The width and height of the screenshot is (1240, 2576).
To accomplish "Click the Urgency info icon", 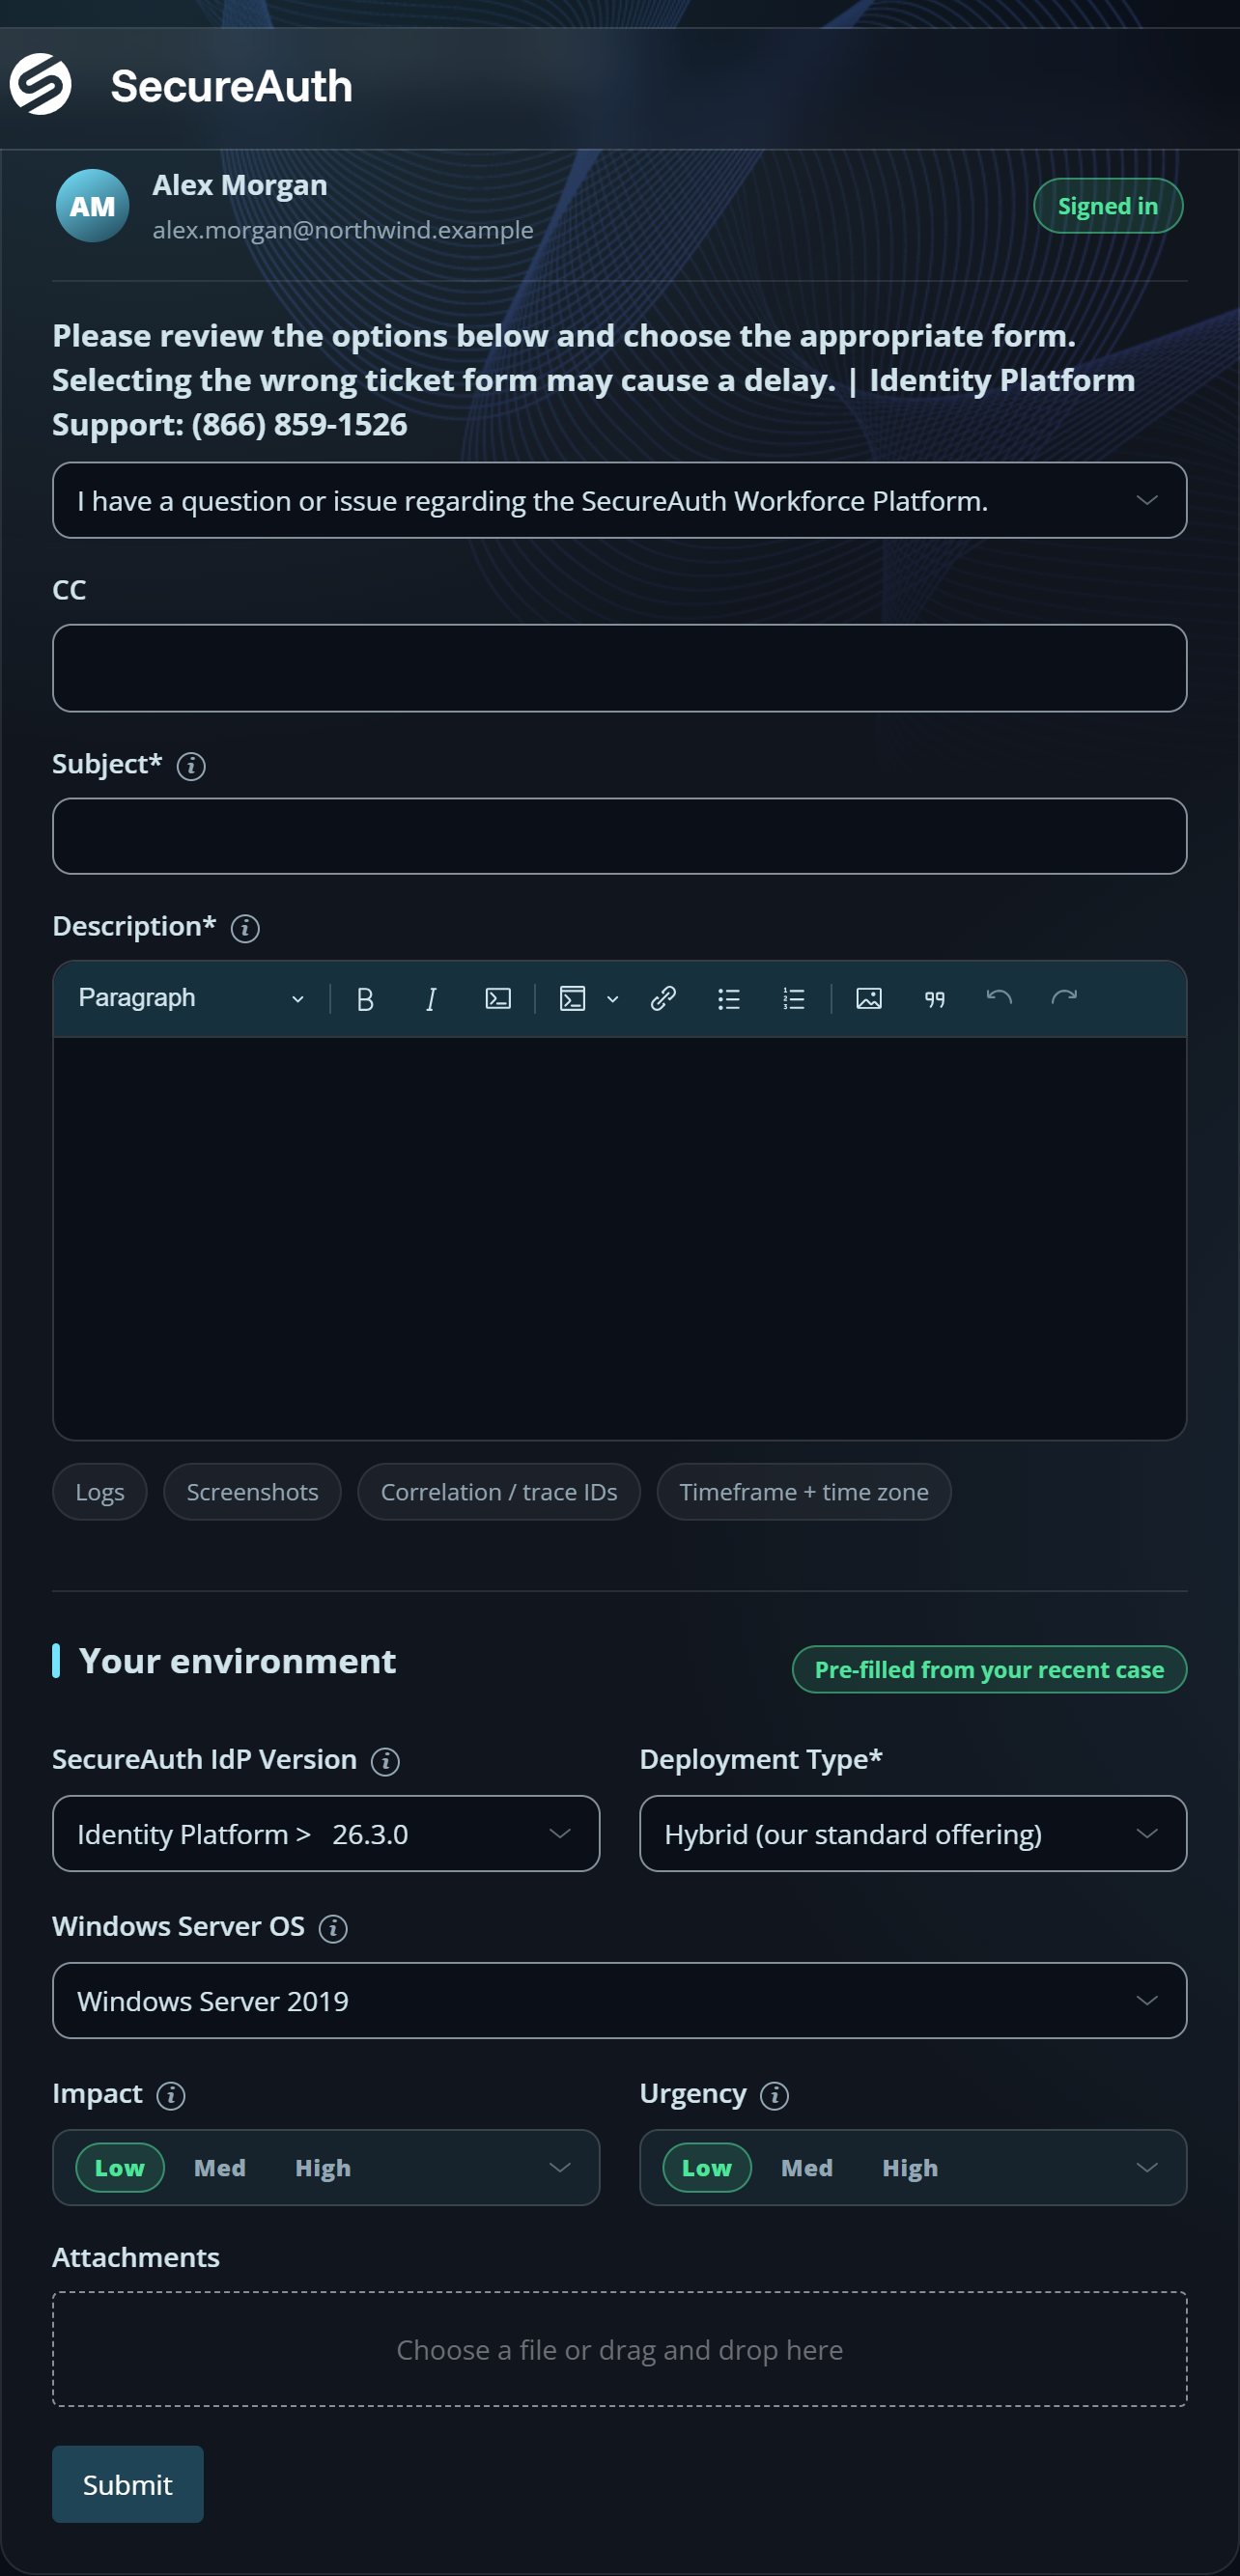I will coord(774,2095).
